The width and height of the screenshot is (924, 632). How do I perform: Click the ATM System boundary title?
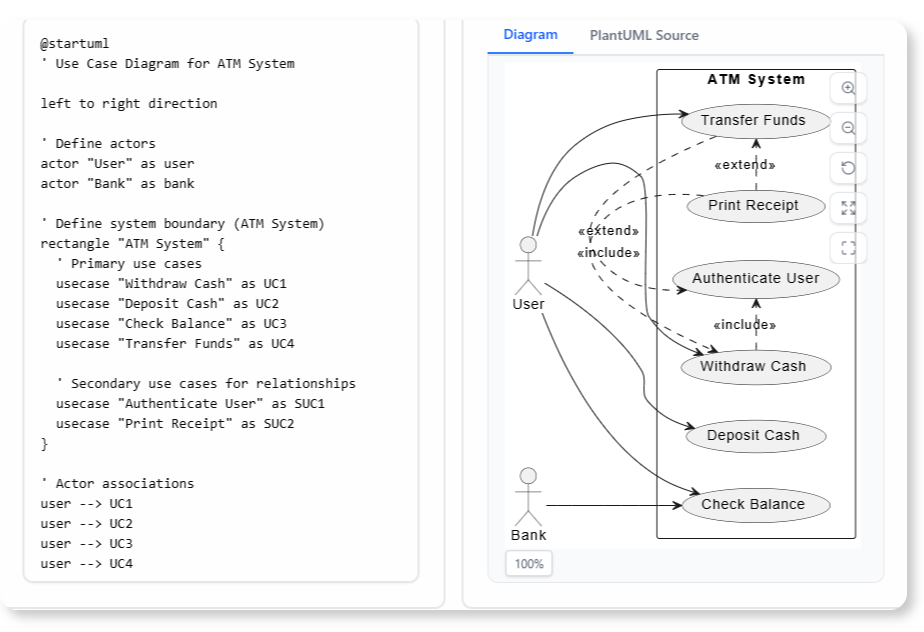(757, 79)
